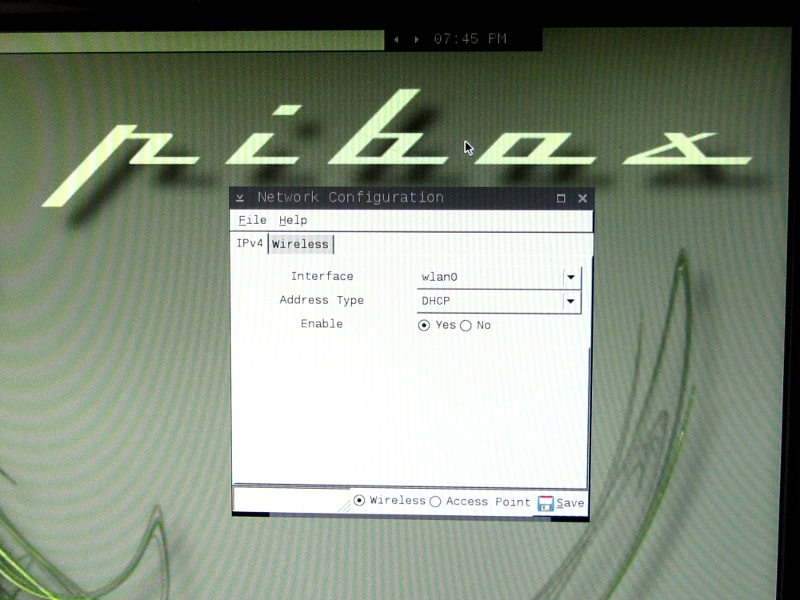The width and height of the screenshot is (800, 600).
Task: Click the 07:45 PM clock
Action: coord(470,39)
